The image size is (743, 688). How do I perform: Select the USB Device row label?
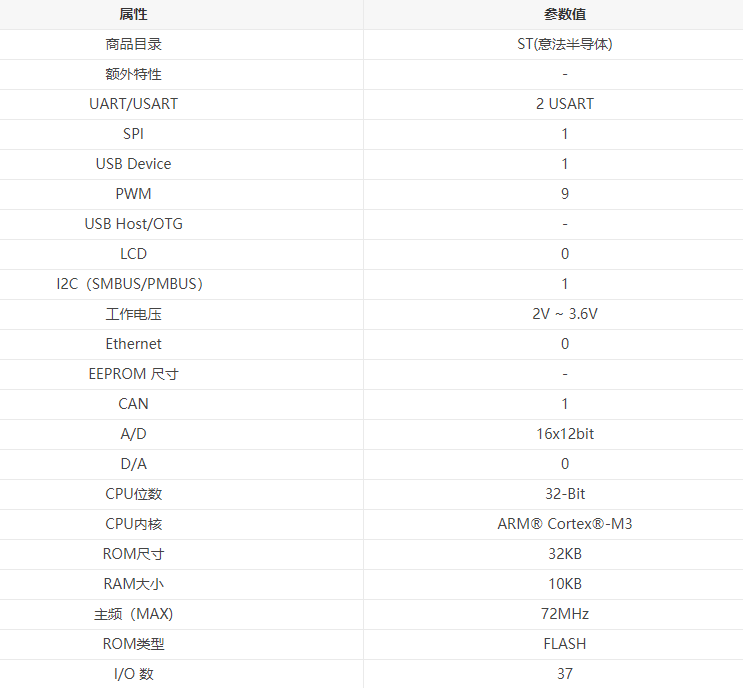click(133, 164)
